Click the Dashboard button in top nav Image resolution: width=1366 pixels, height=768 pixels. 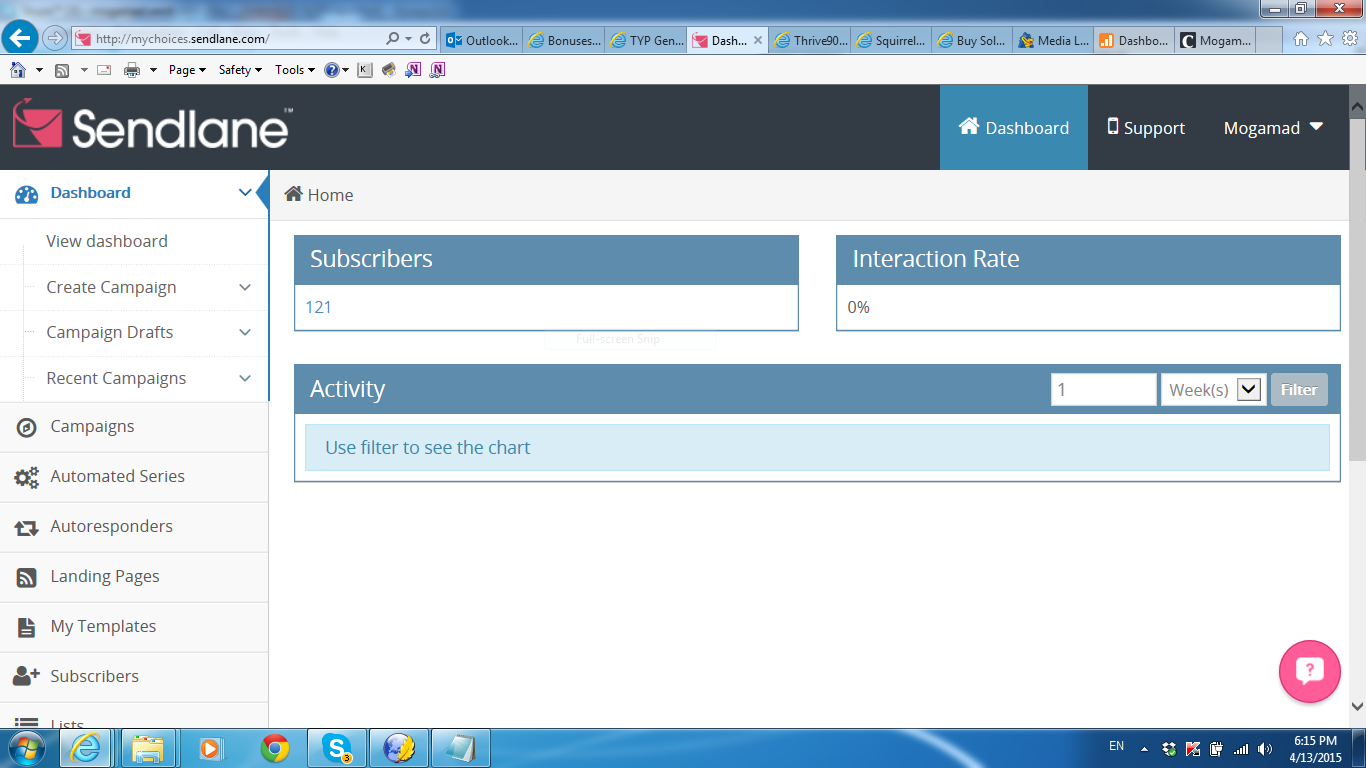1014,128
